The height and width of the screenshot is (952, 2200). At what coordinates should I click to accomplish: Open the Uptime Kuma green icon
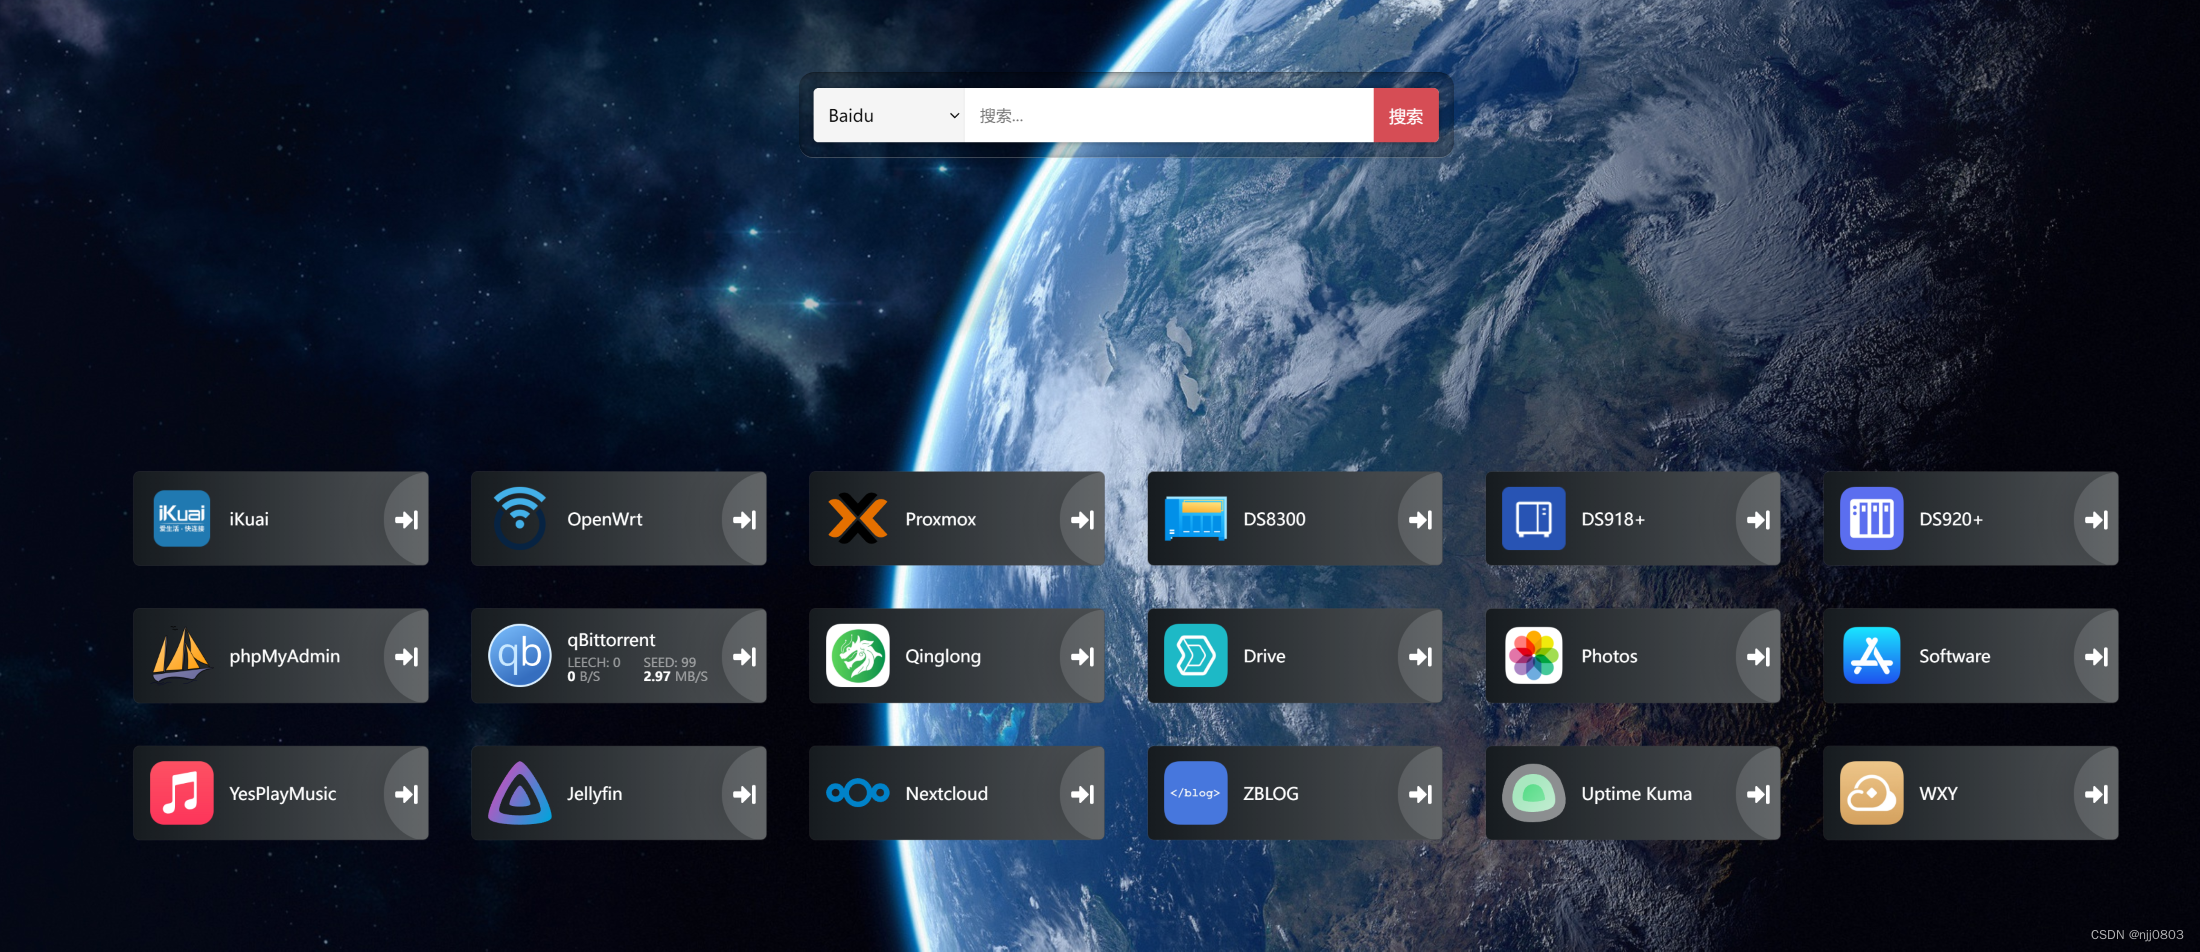1534,793
